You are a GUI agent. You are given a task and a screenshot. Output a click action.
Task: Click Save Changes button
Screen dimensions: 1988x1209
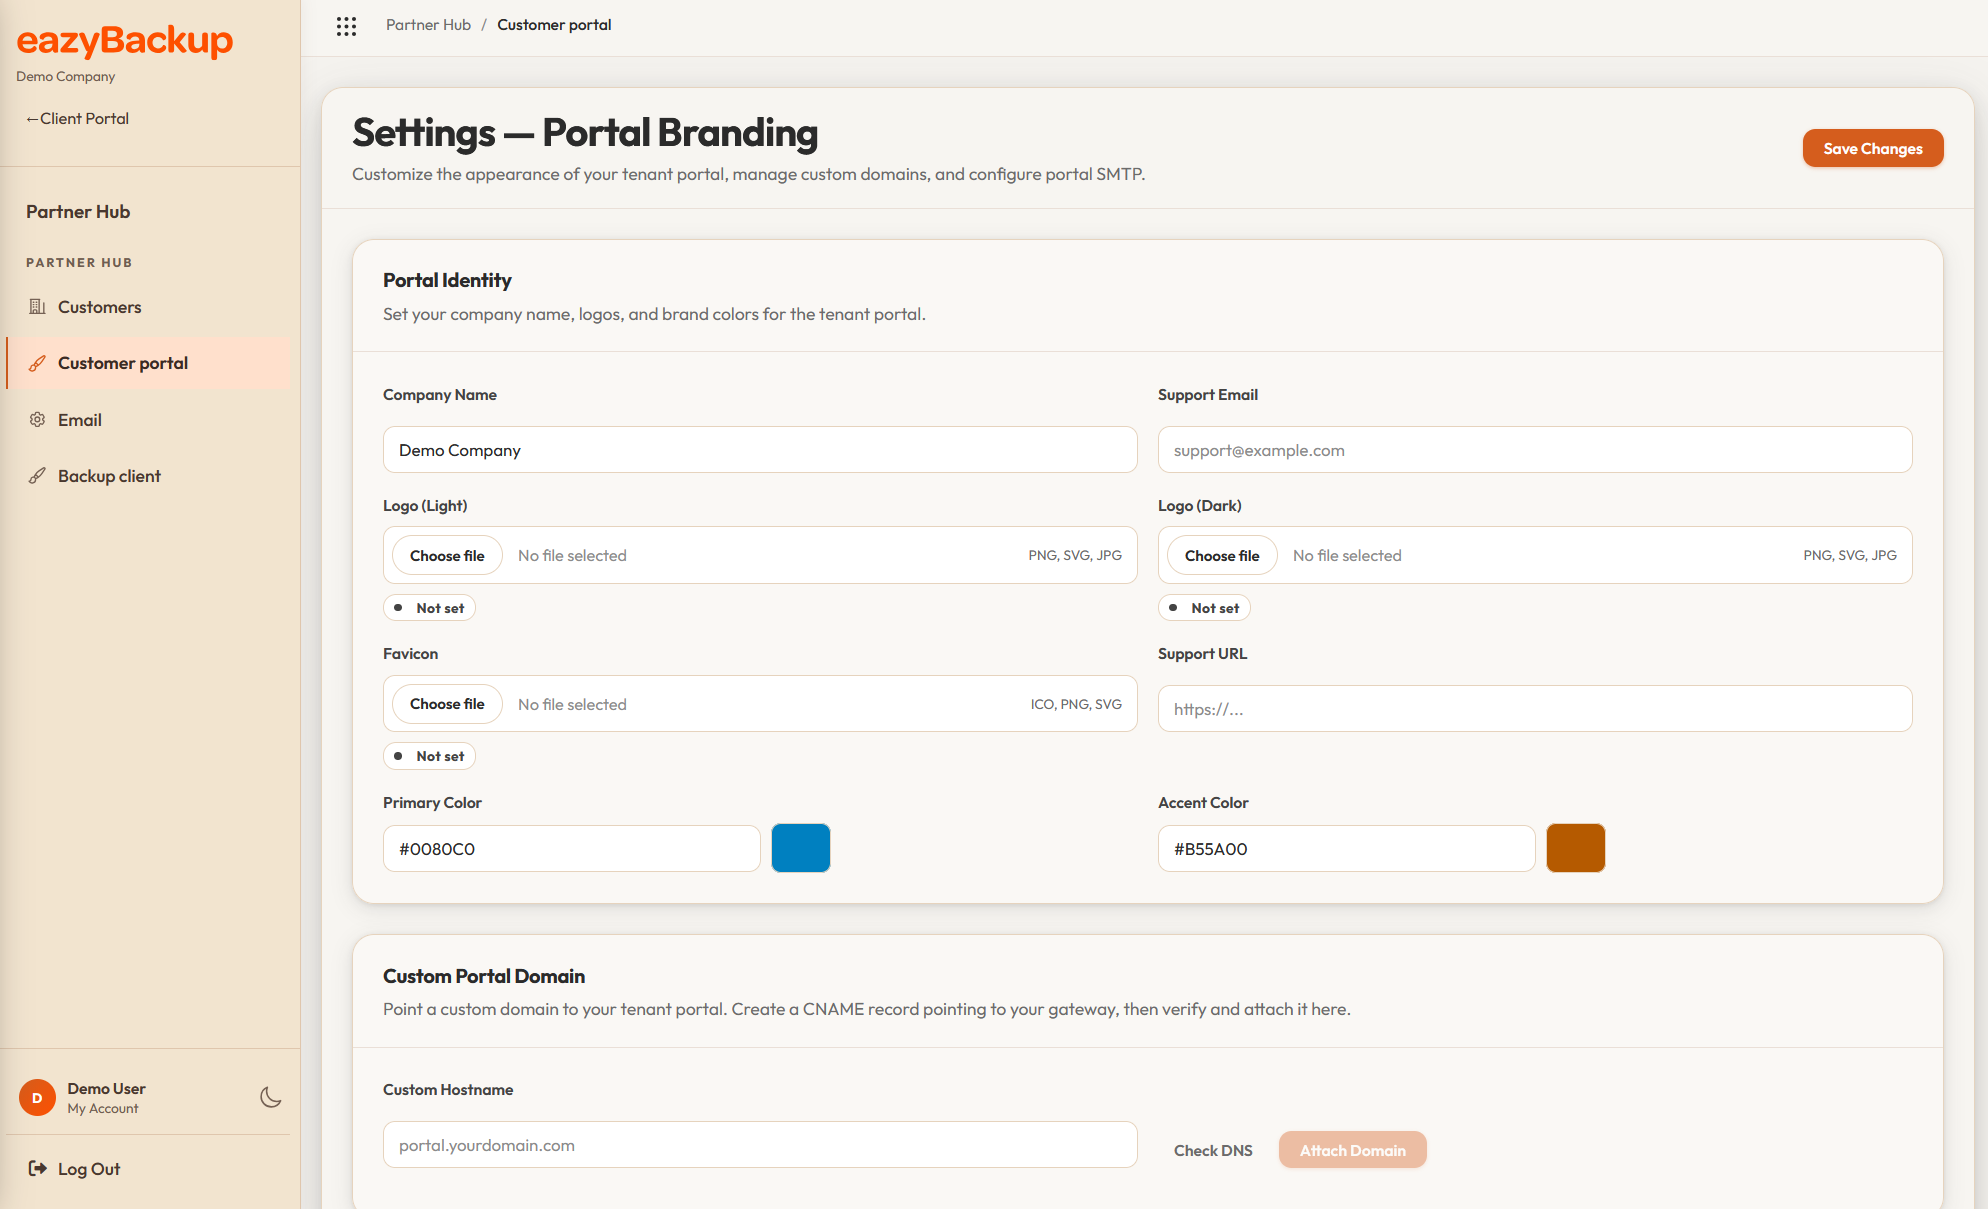(x=1873, y=148)
